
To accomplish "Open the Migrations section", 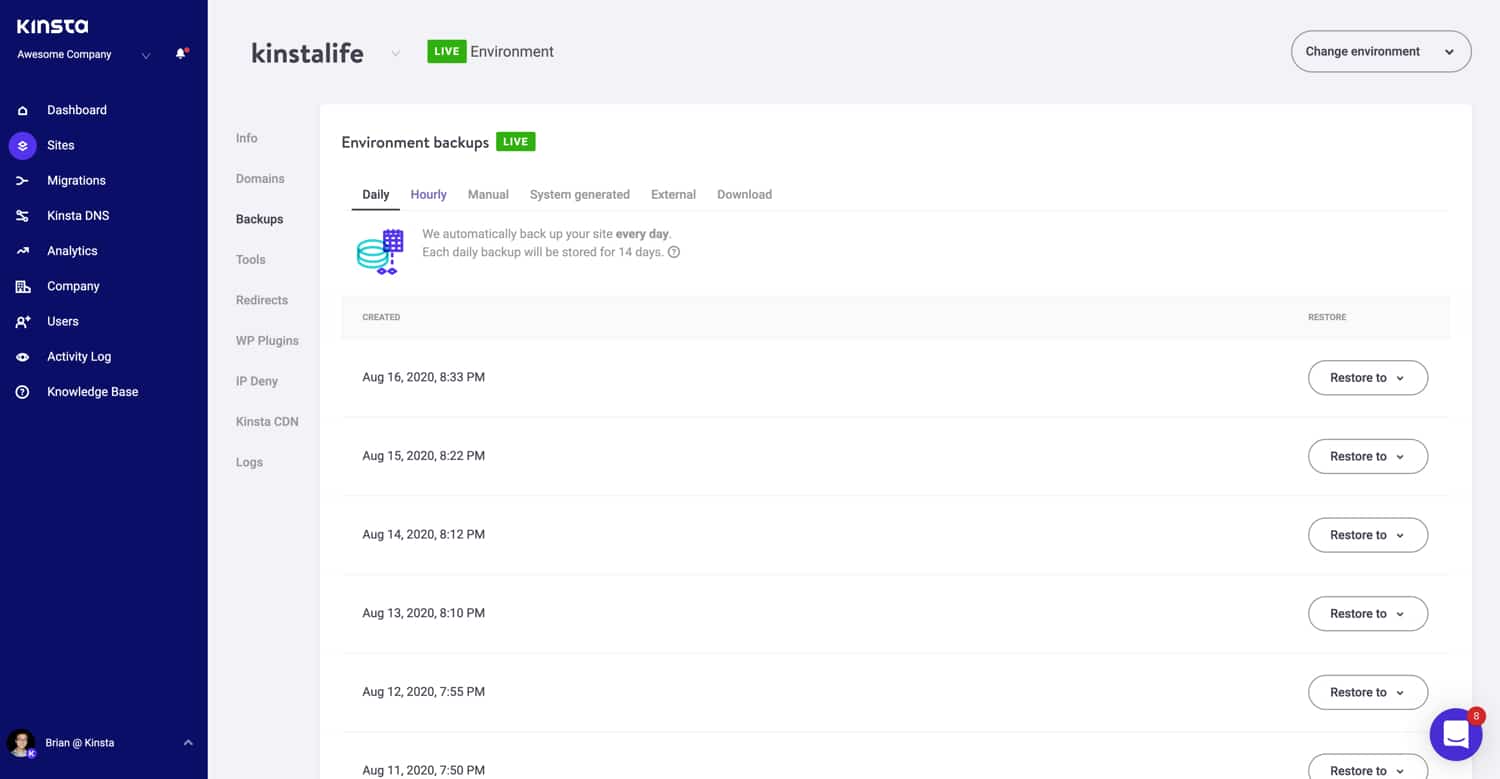I will click(x=75, y=180).
